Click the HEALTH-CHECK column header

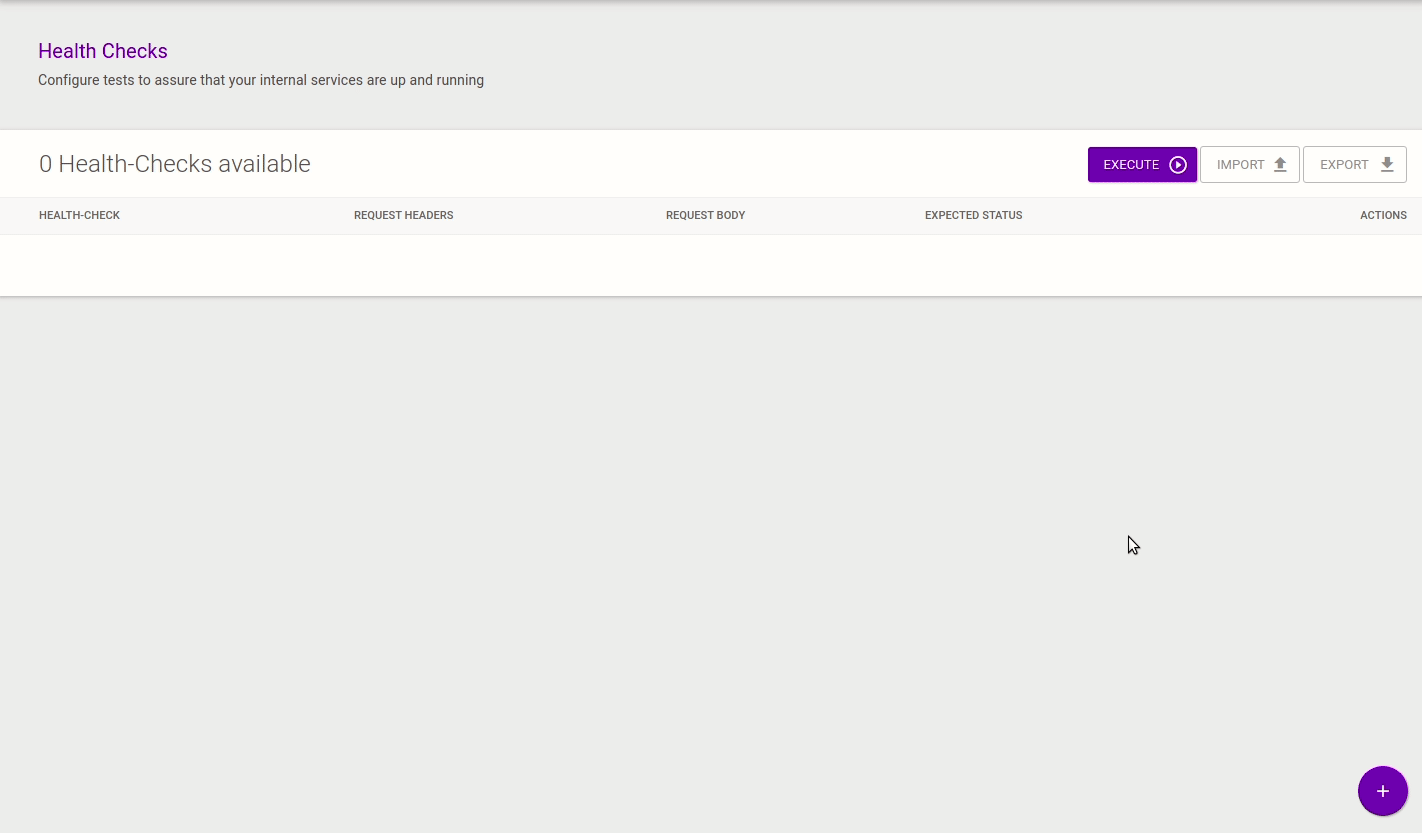point(79,215)
